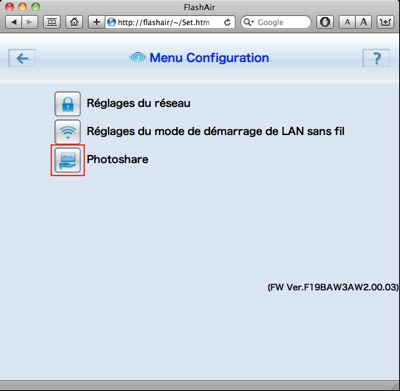
Task: Open help with the question mark button
Action: click(376, 58)
